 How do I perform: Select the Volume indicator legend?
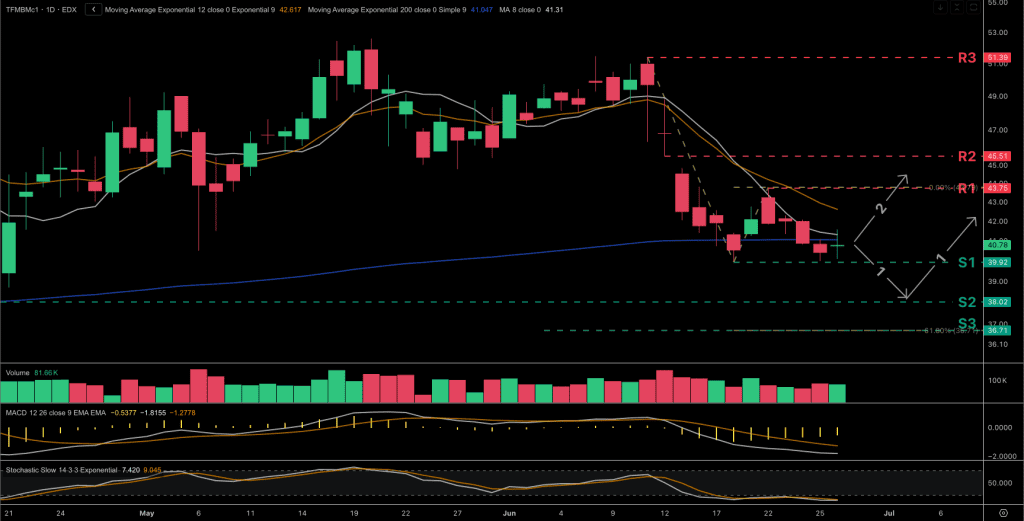click(18, 373)
